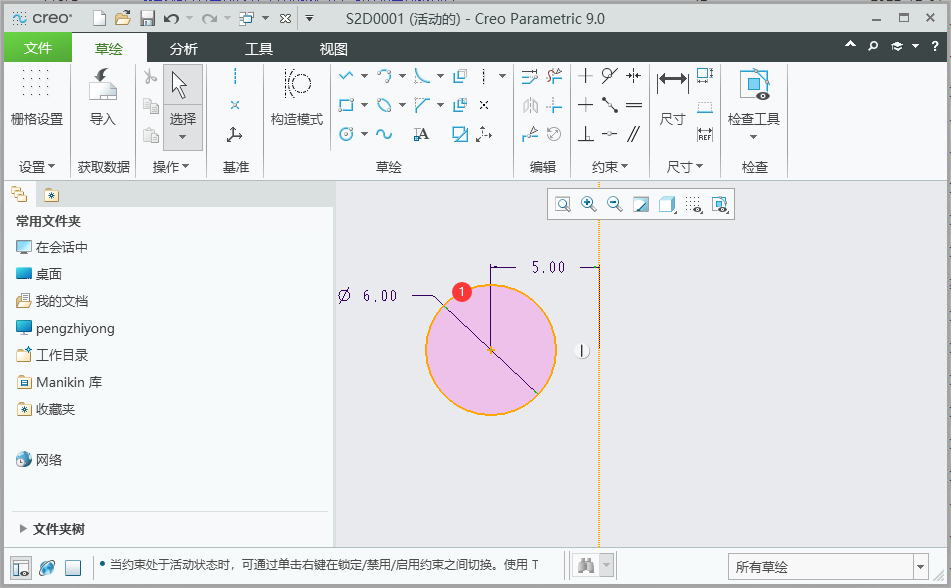Zoom out using graphics toolbar magnifier
Image resolution: width=951 pixels, height=588 pixels.
tap(614, 204)
